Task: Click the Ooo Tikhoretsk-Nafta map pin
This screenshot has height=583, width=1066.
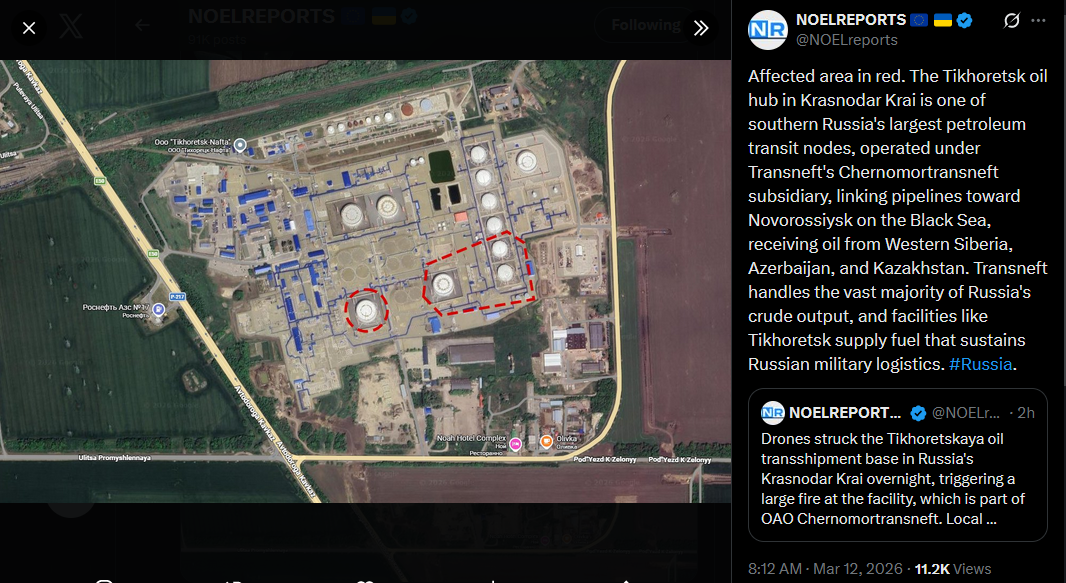Action: pyautogui.click(x=240, y=145)
